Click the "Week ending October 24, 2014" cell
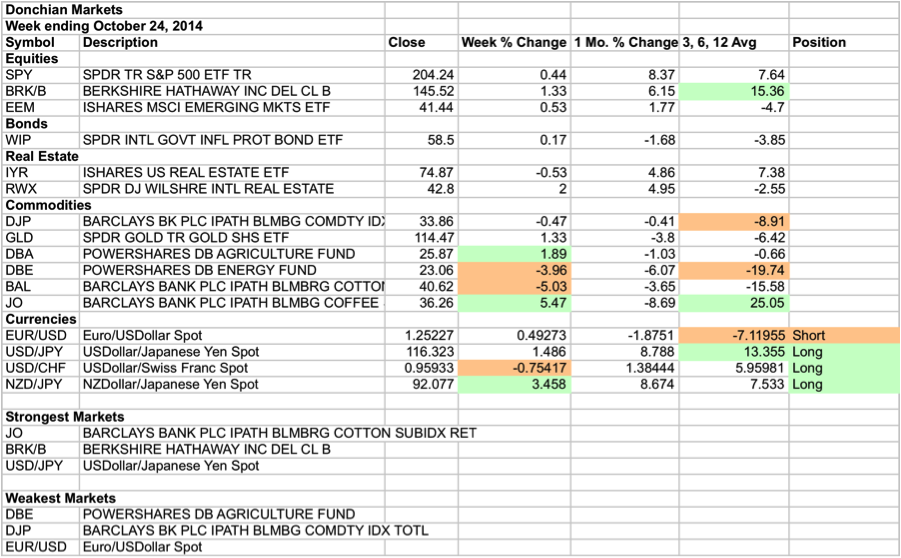Image resolution: width=901 pixels, height=558 pixels. [x=193, y=26]
